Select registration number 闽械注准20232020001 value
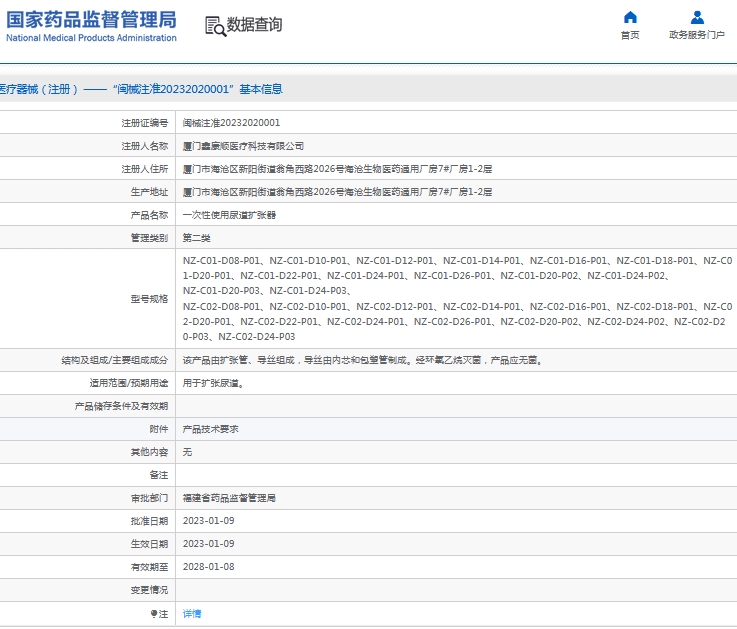The width and height of the screenshot is (737, 629). pos(231,123)
